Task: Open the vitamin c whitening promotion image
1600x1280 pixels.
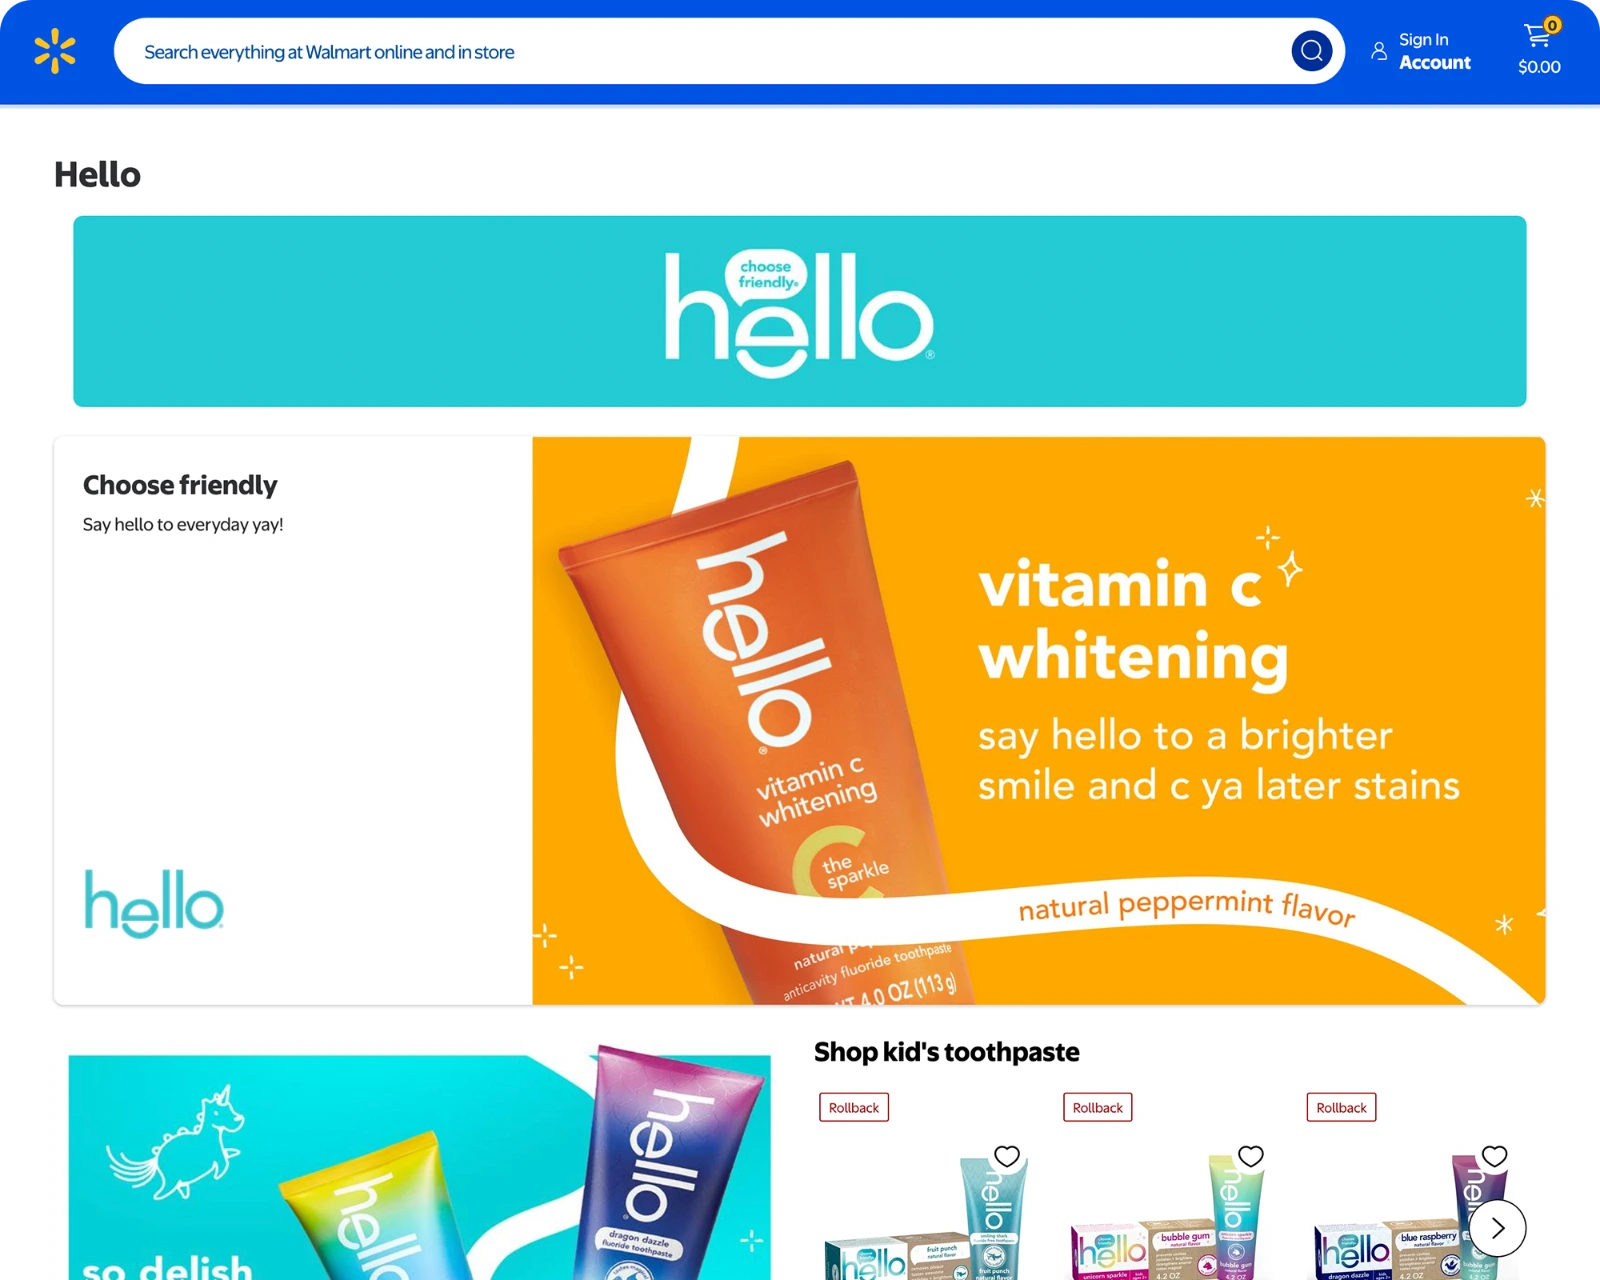Action: pos(1039,720)
